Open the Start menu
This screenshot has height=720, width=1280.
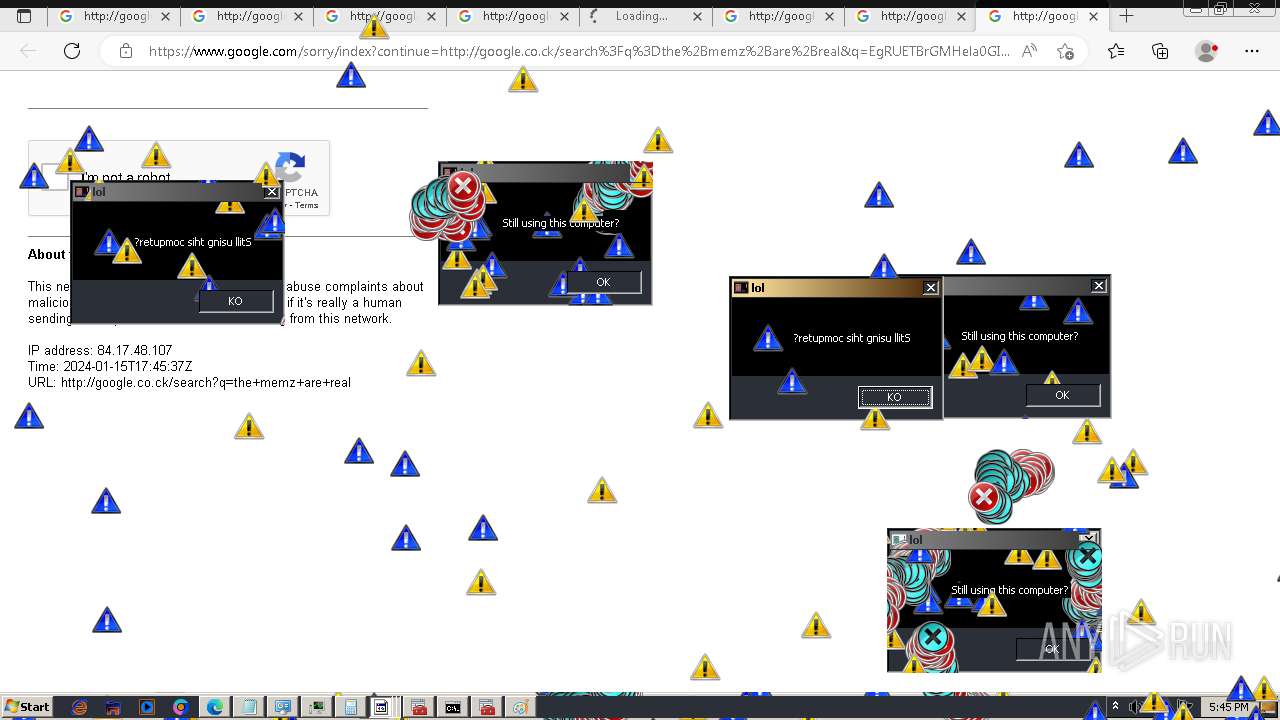pyautogui.click(x=27, y=707)
